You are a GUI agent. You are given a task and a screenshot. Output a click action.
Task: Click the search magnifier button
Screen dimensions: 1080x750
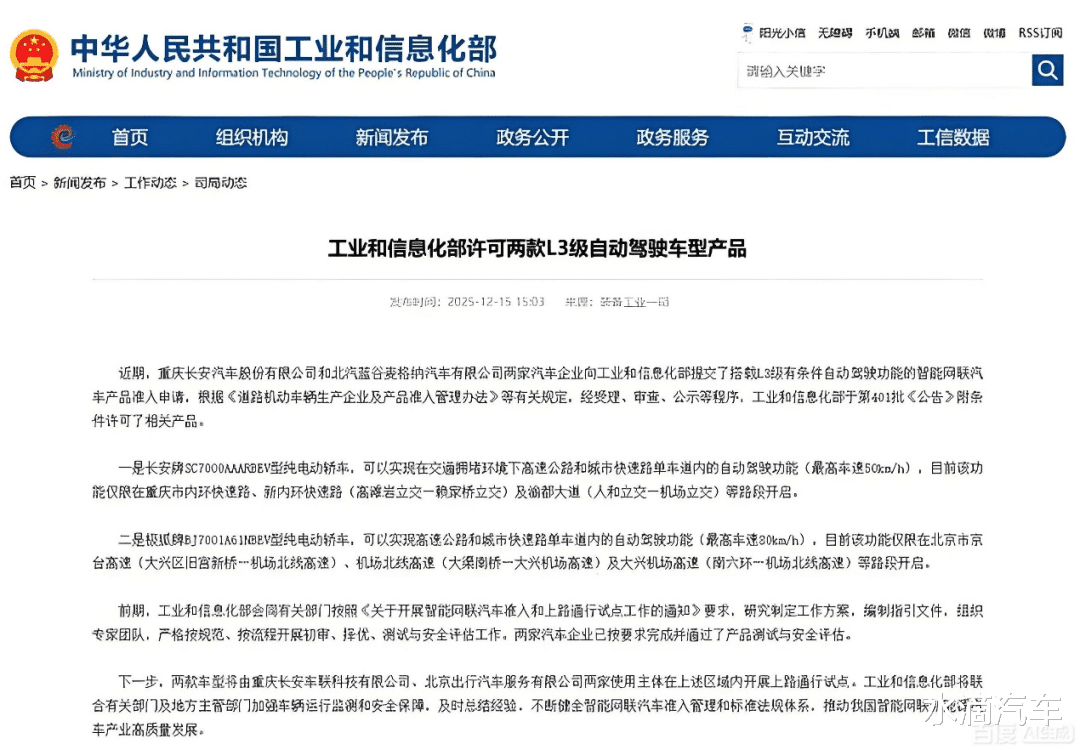1047,70
